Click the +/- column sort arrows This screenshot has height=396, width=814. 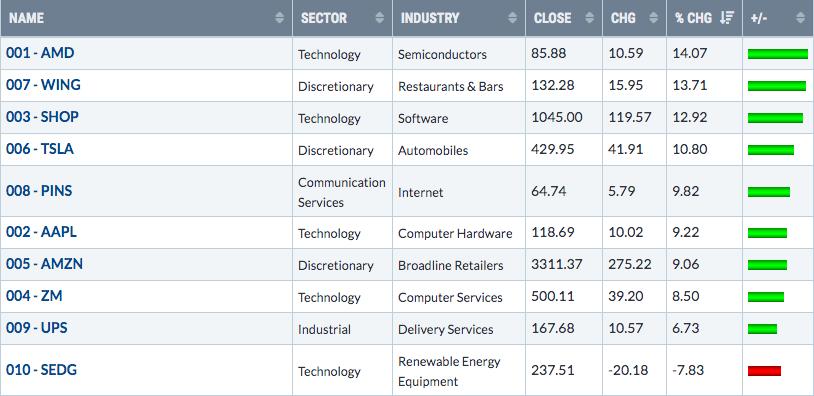click(x=800, y=18)
